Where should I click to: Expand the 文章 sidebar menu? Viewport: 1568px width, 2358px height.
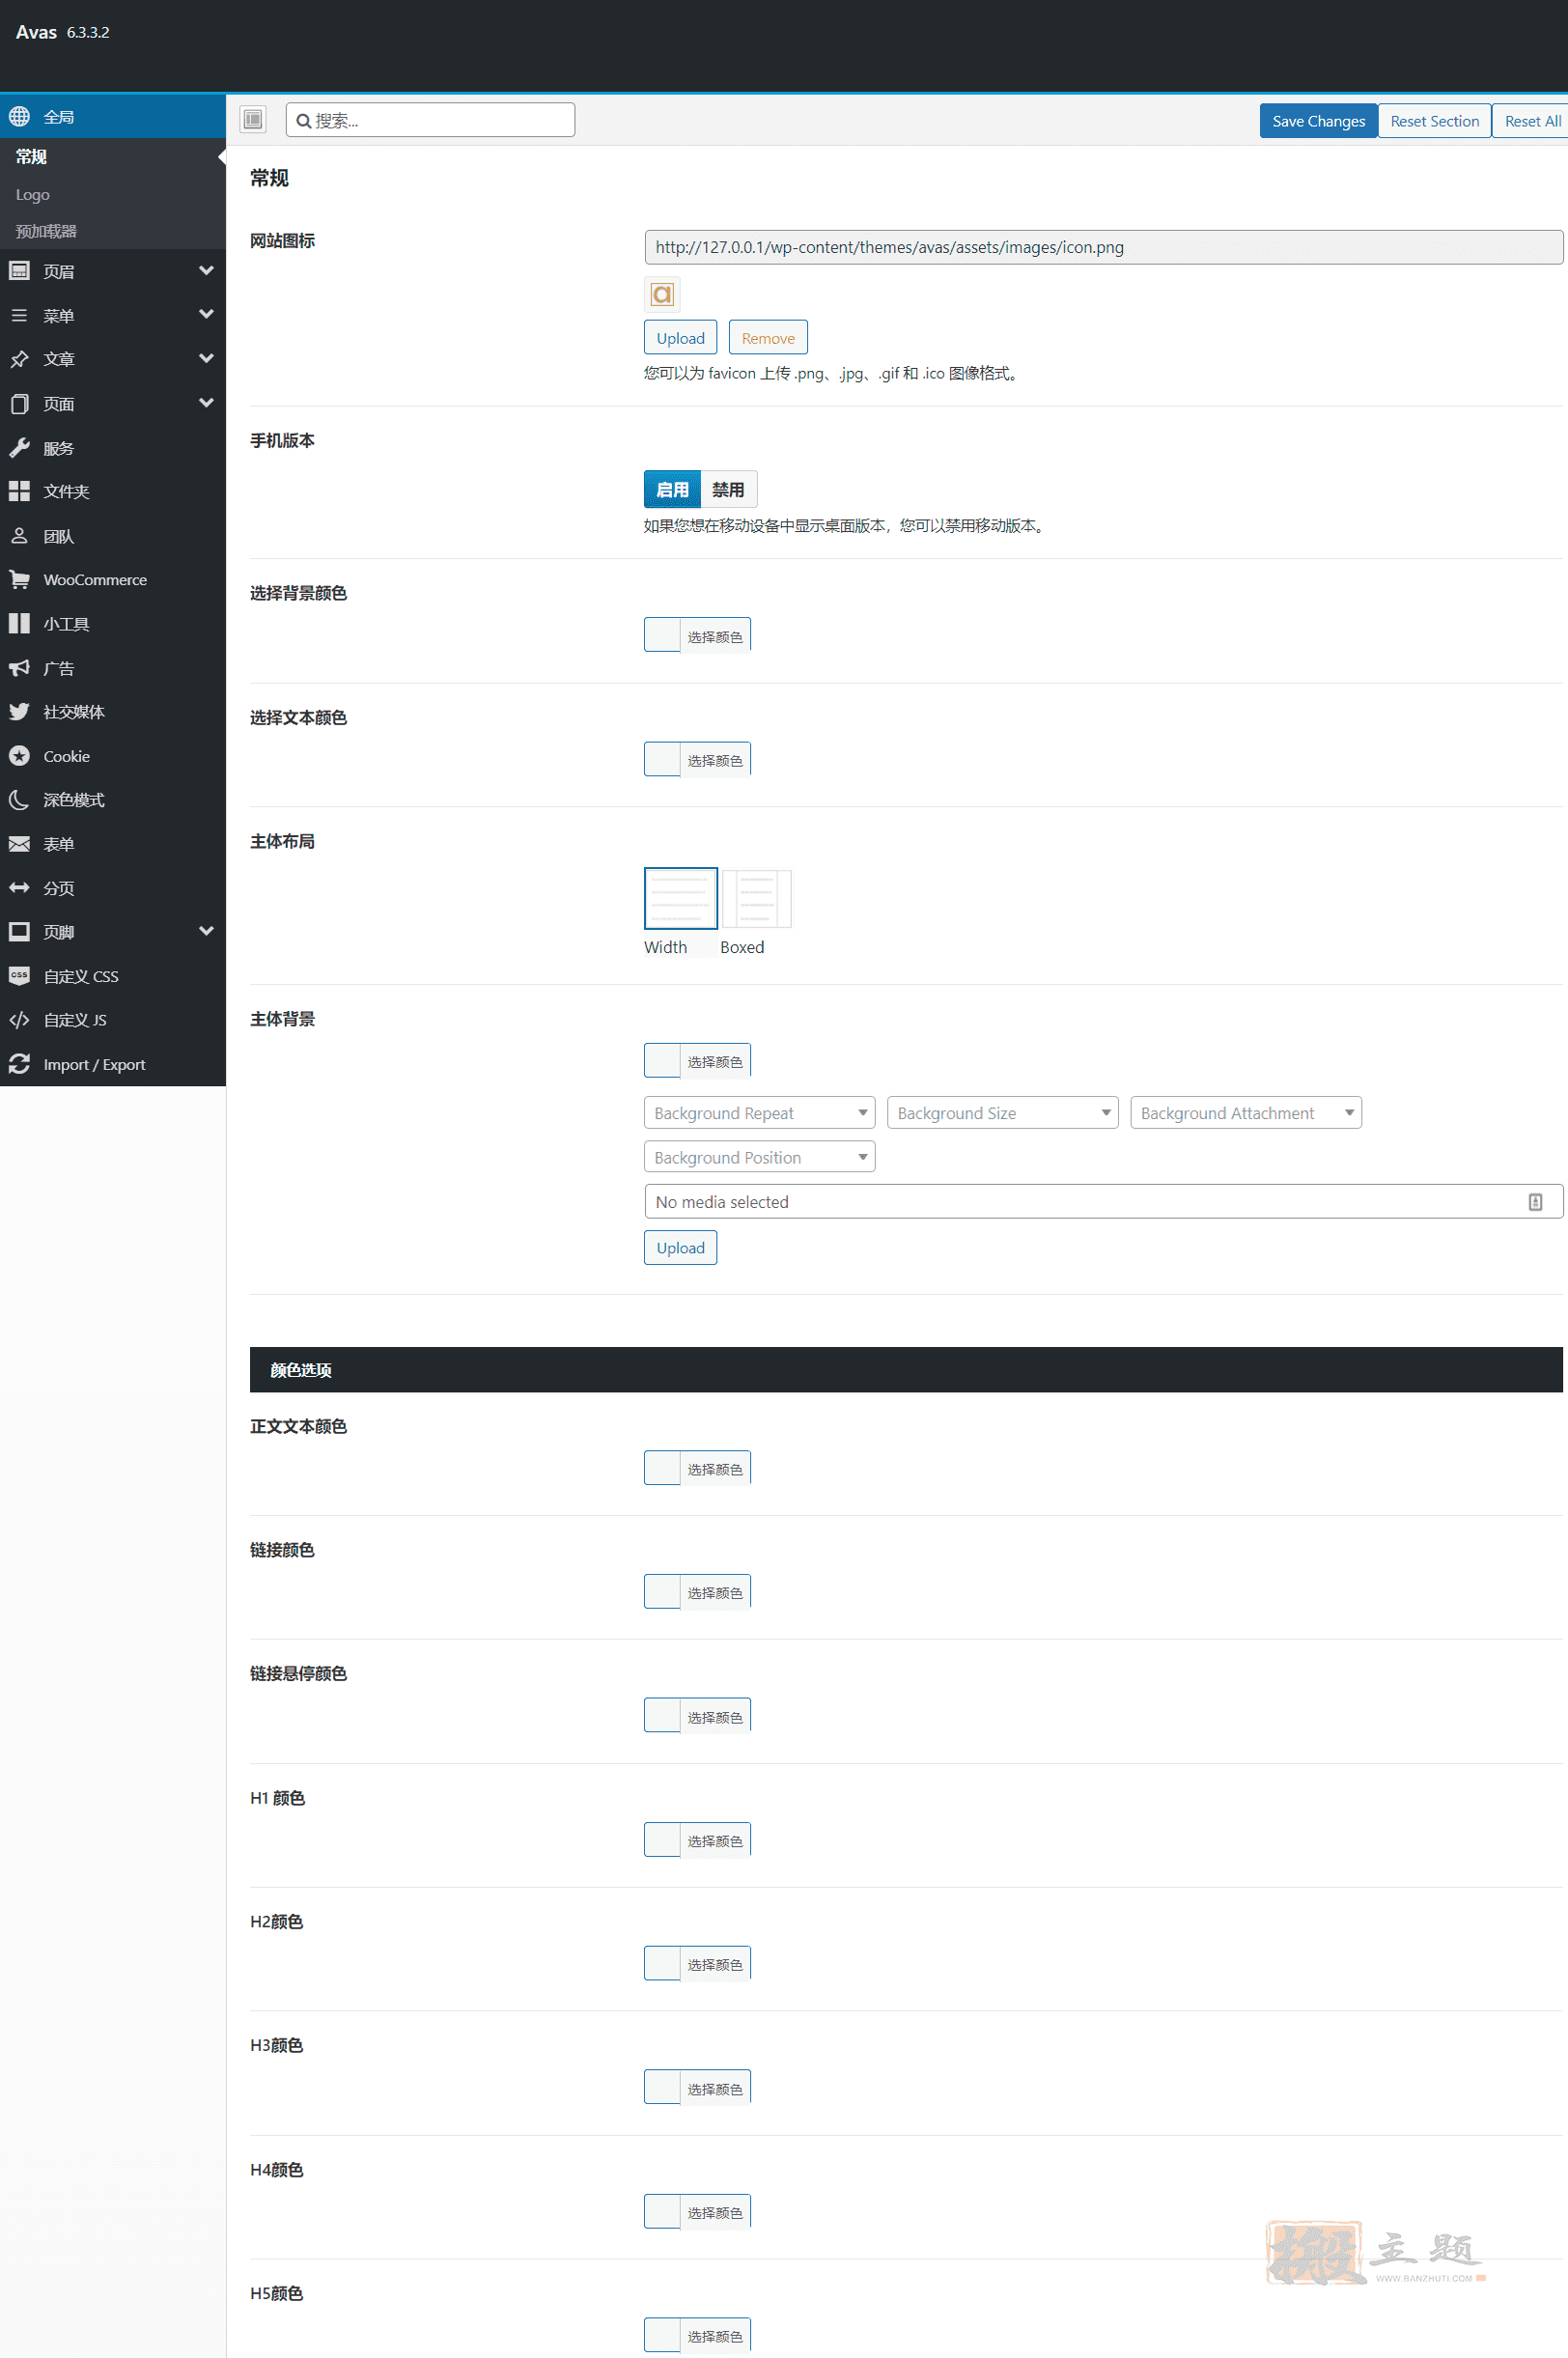(113, 359)
